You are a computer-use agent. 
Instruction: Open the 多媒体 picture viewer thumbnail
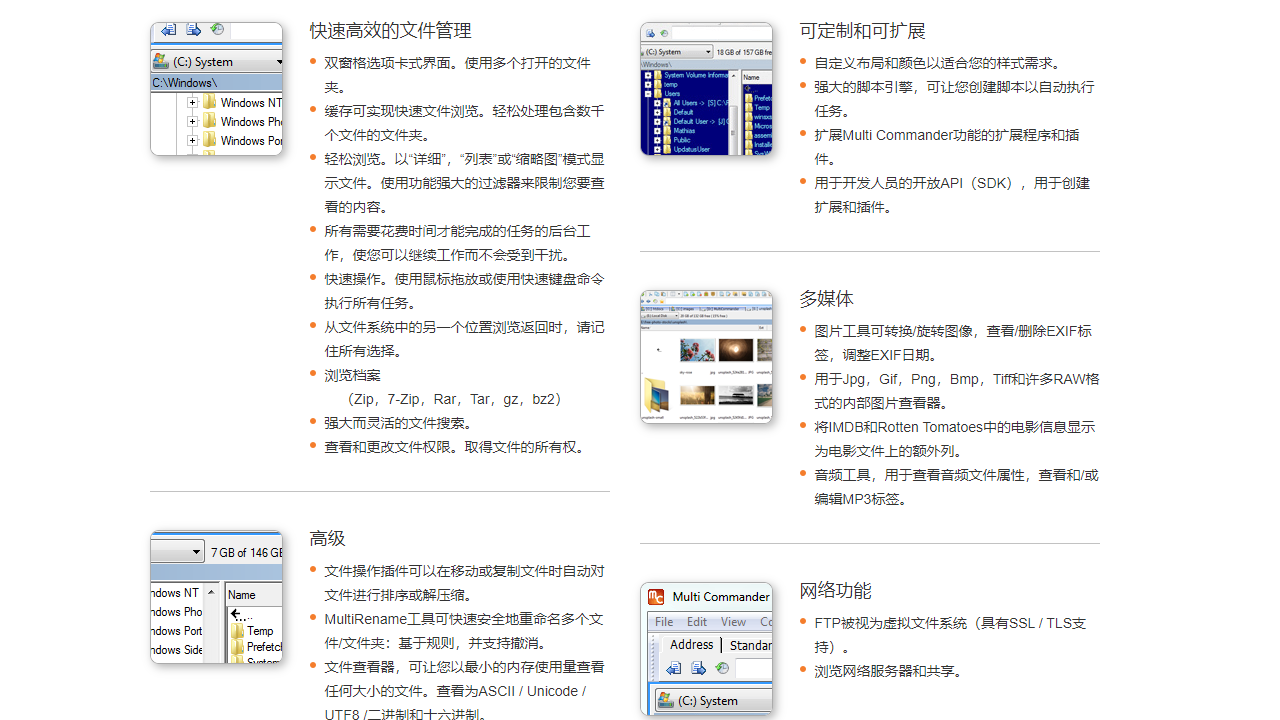[706, 357]
